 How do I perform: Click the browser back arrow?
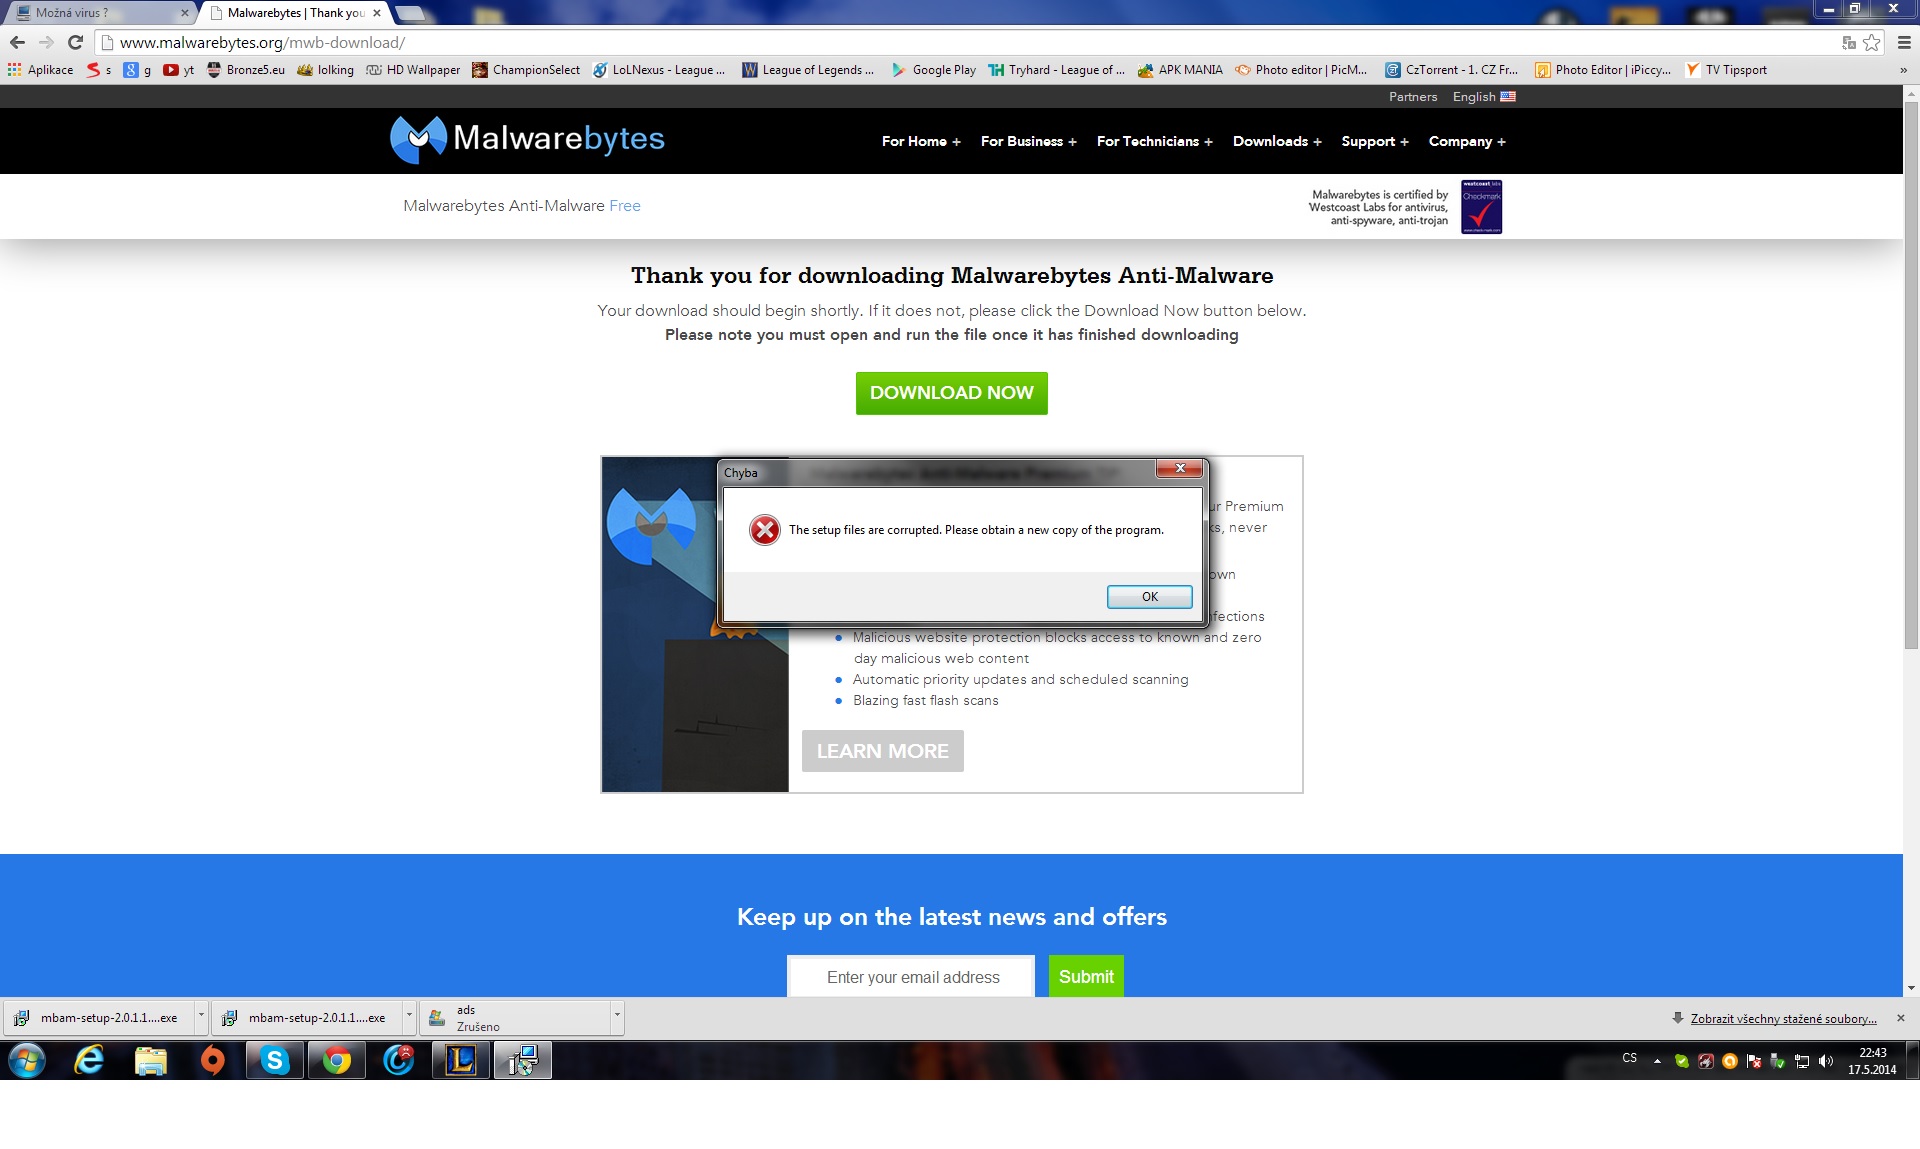pos(17,42)
